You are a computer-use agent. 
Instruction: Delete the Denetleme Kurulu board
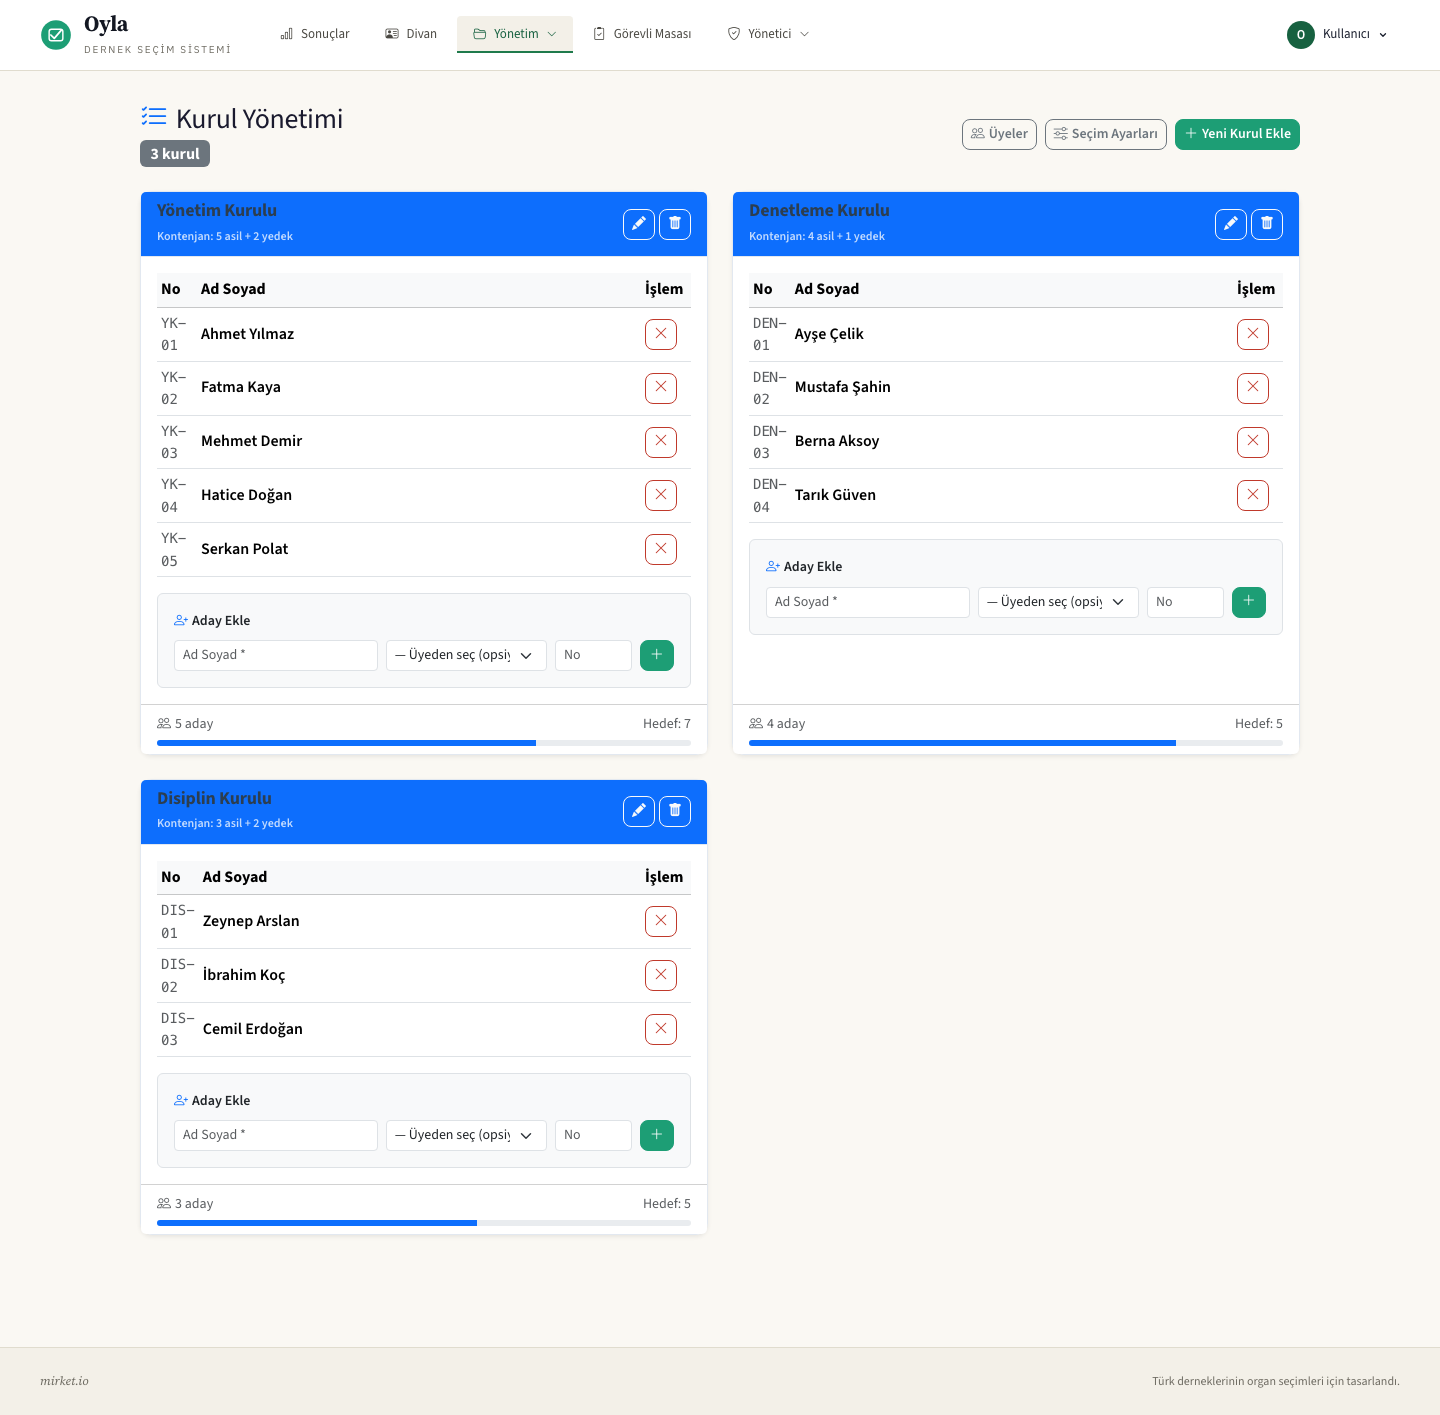click(1267, 224)
